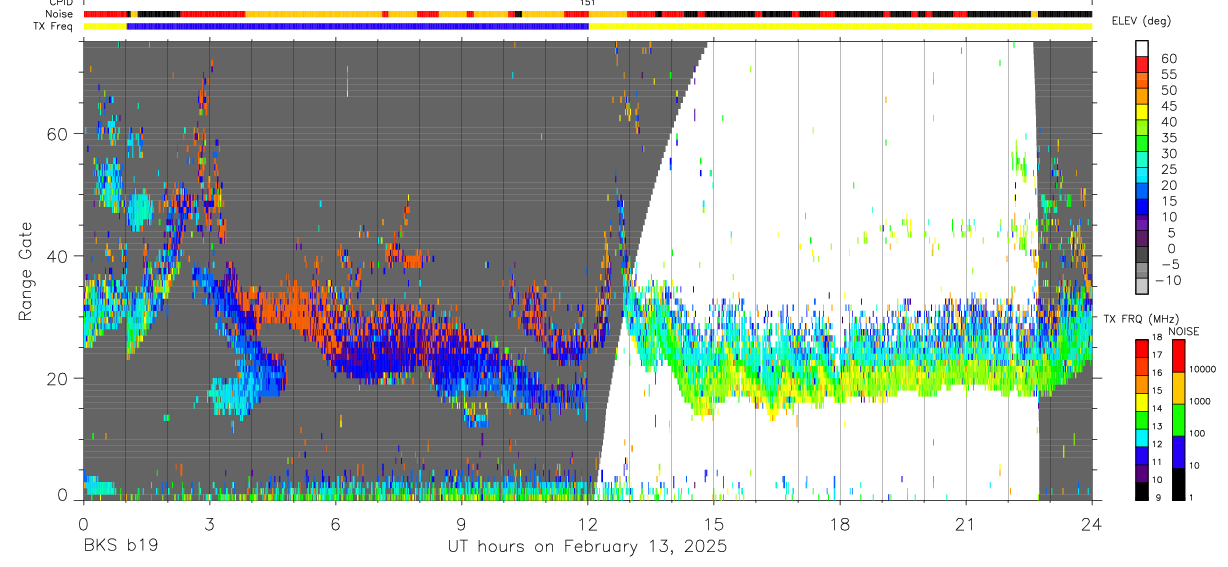Click x-axis tick label '9'
The image size is (1228, 567).
click(461, 524)
